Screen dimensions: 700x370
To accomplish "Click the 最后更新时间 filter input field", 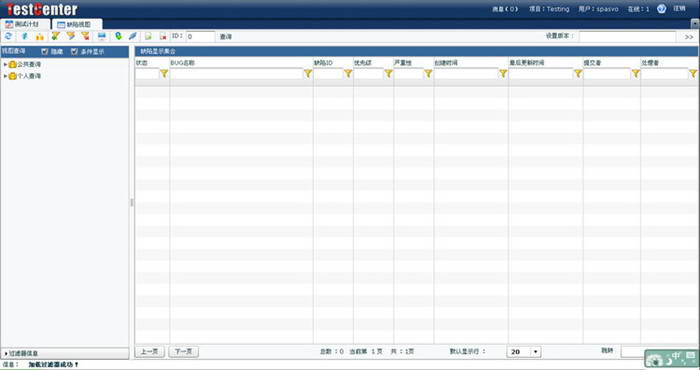I will tap(541, 74).
